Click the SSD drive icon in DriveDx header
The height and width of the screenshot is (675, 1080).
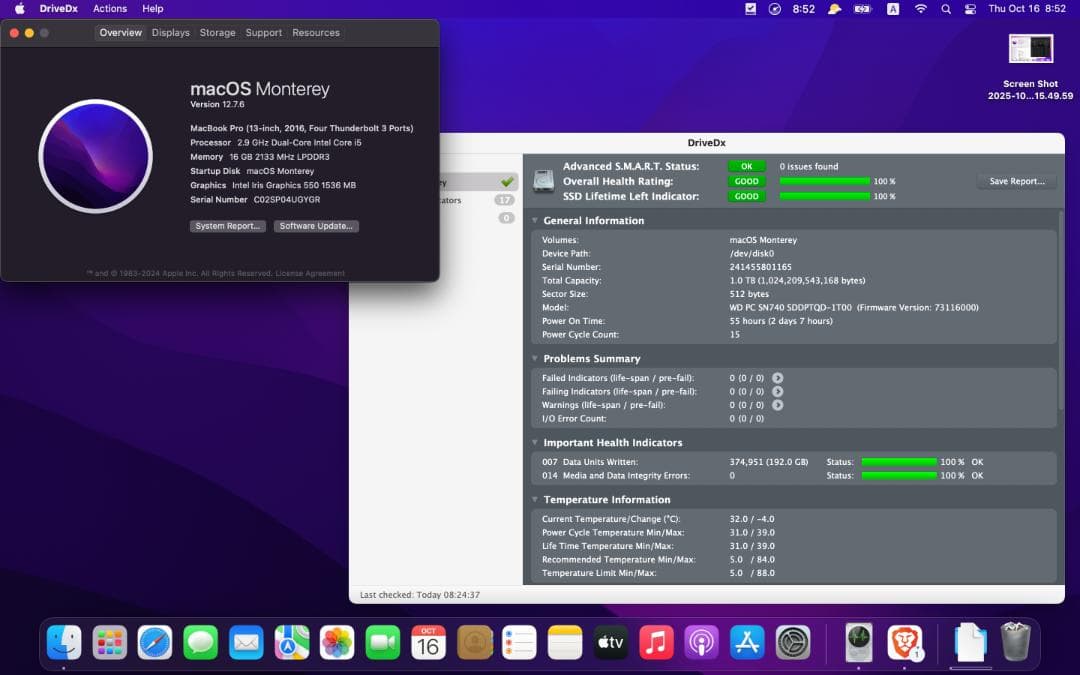[x=543, y=180]
